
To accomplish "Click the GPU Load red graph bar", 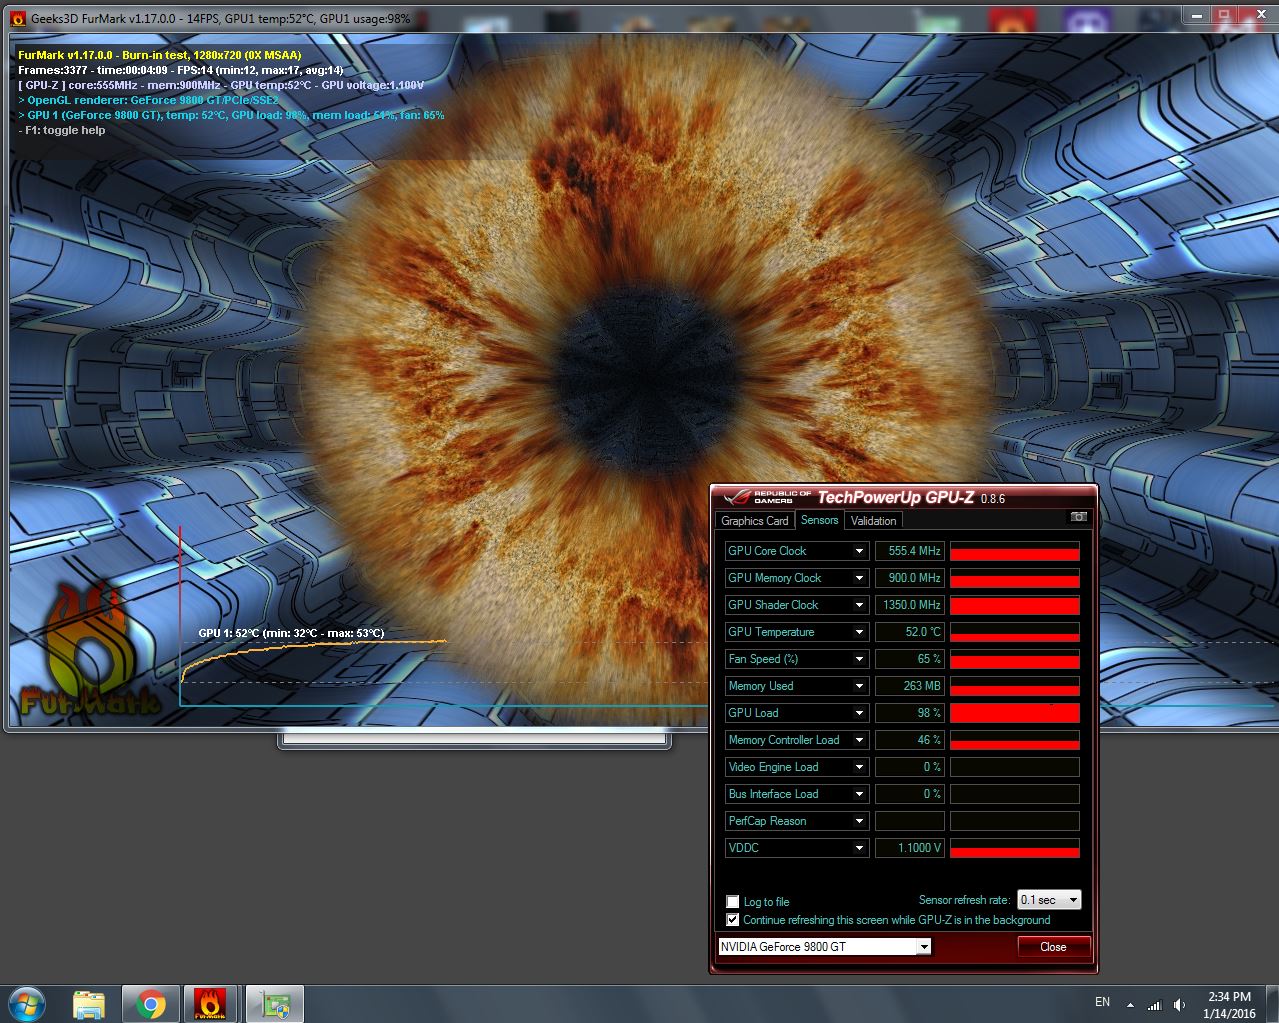I will pos(1014,713).
